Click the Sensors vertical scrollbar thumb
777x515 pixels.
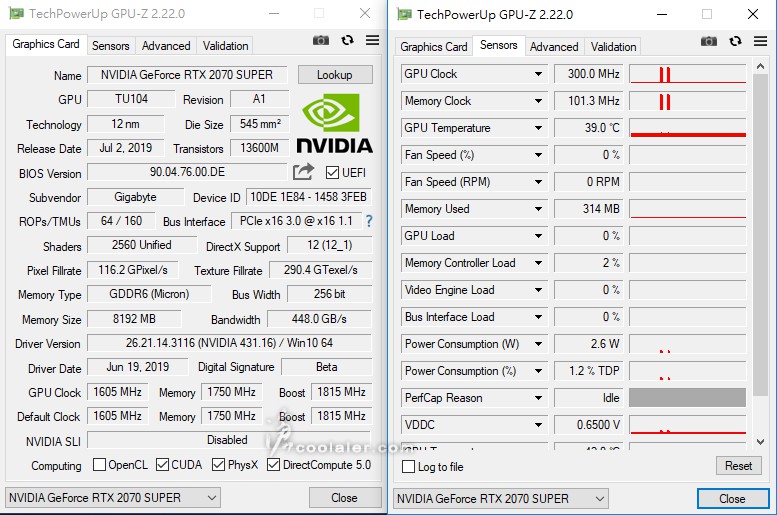tap(761, 235)
